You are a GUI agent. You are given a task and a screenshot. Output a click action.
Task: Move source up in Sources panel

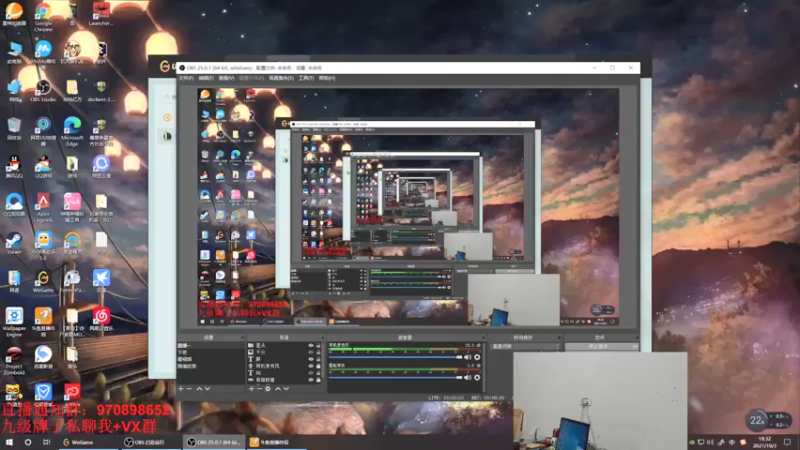click(x=278, y=389)
